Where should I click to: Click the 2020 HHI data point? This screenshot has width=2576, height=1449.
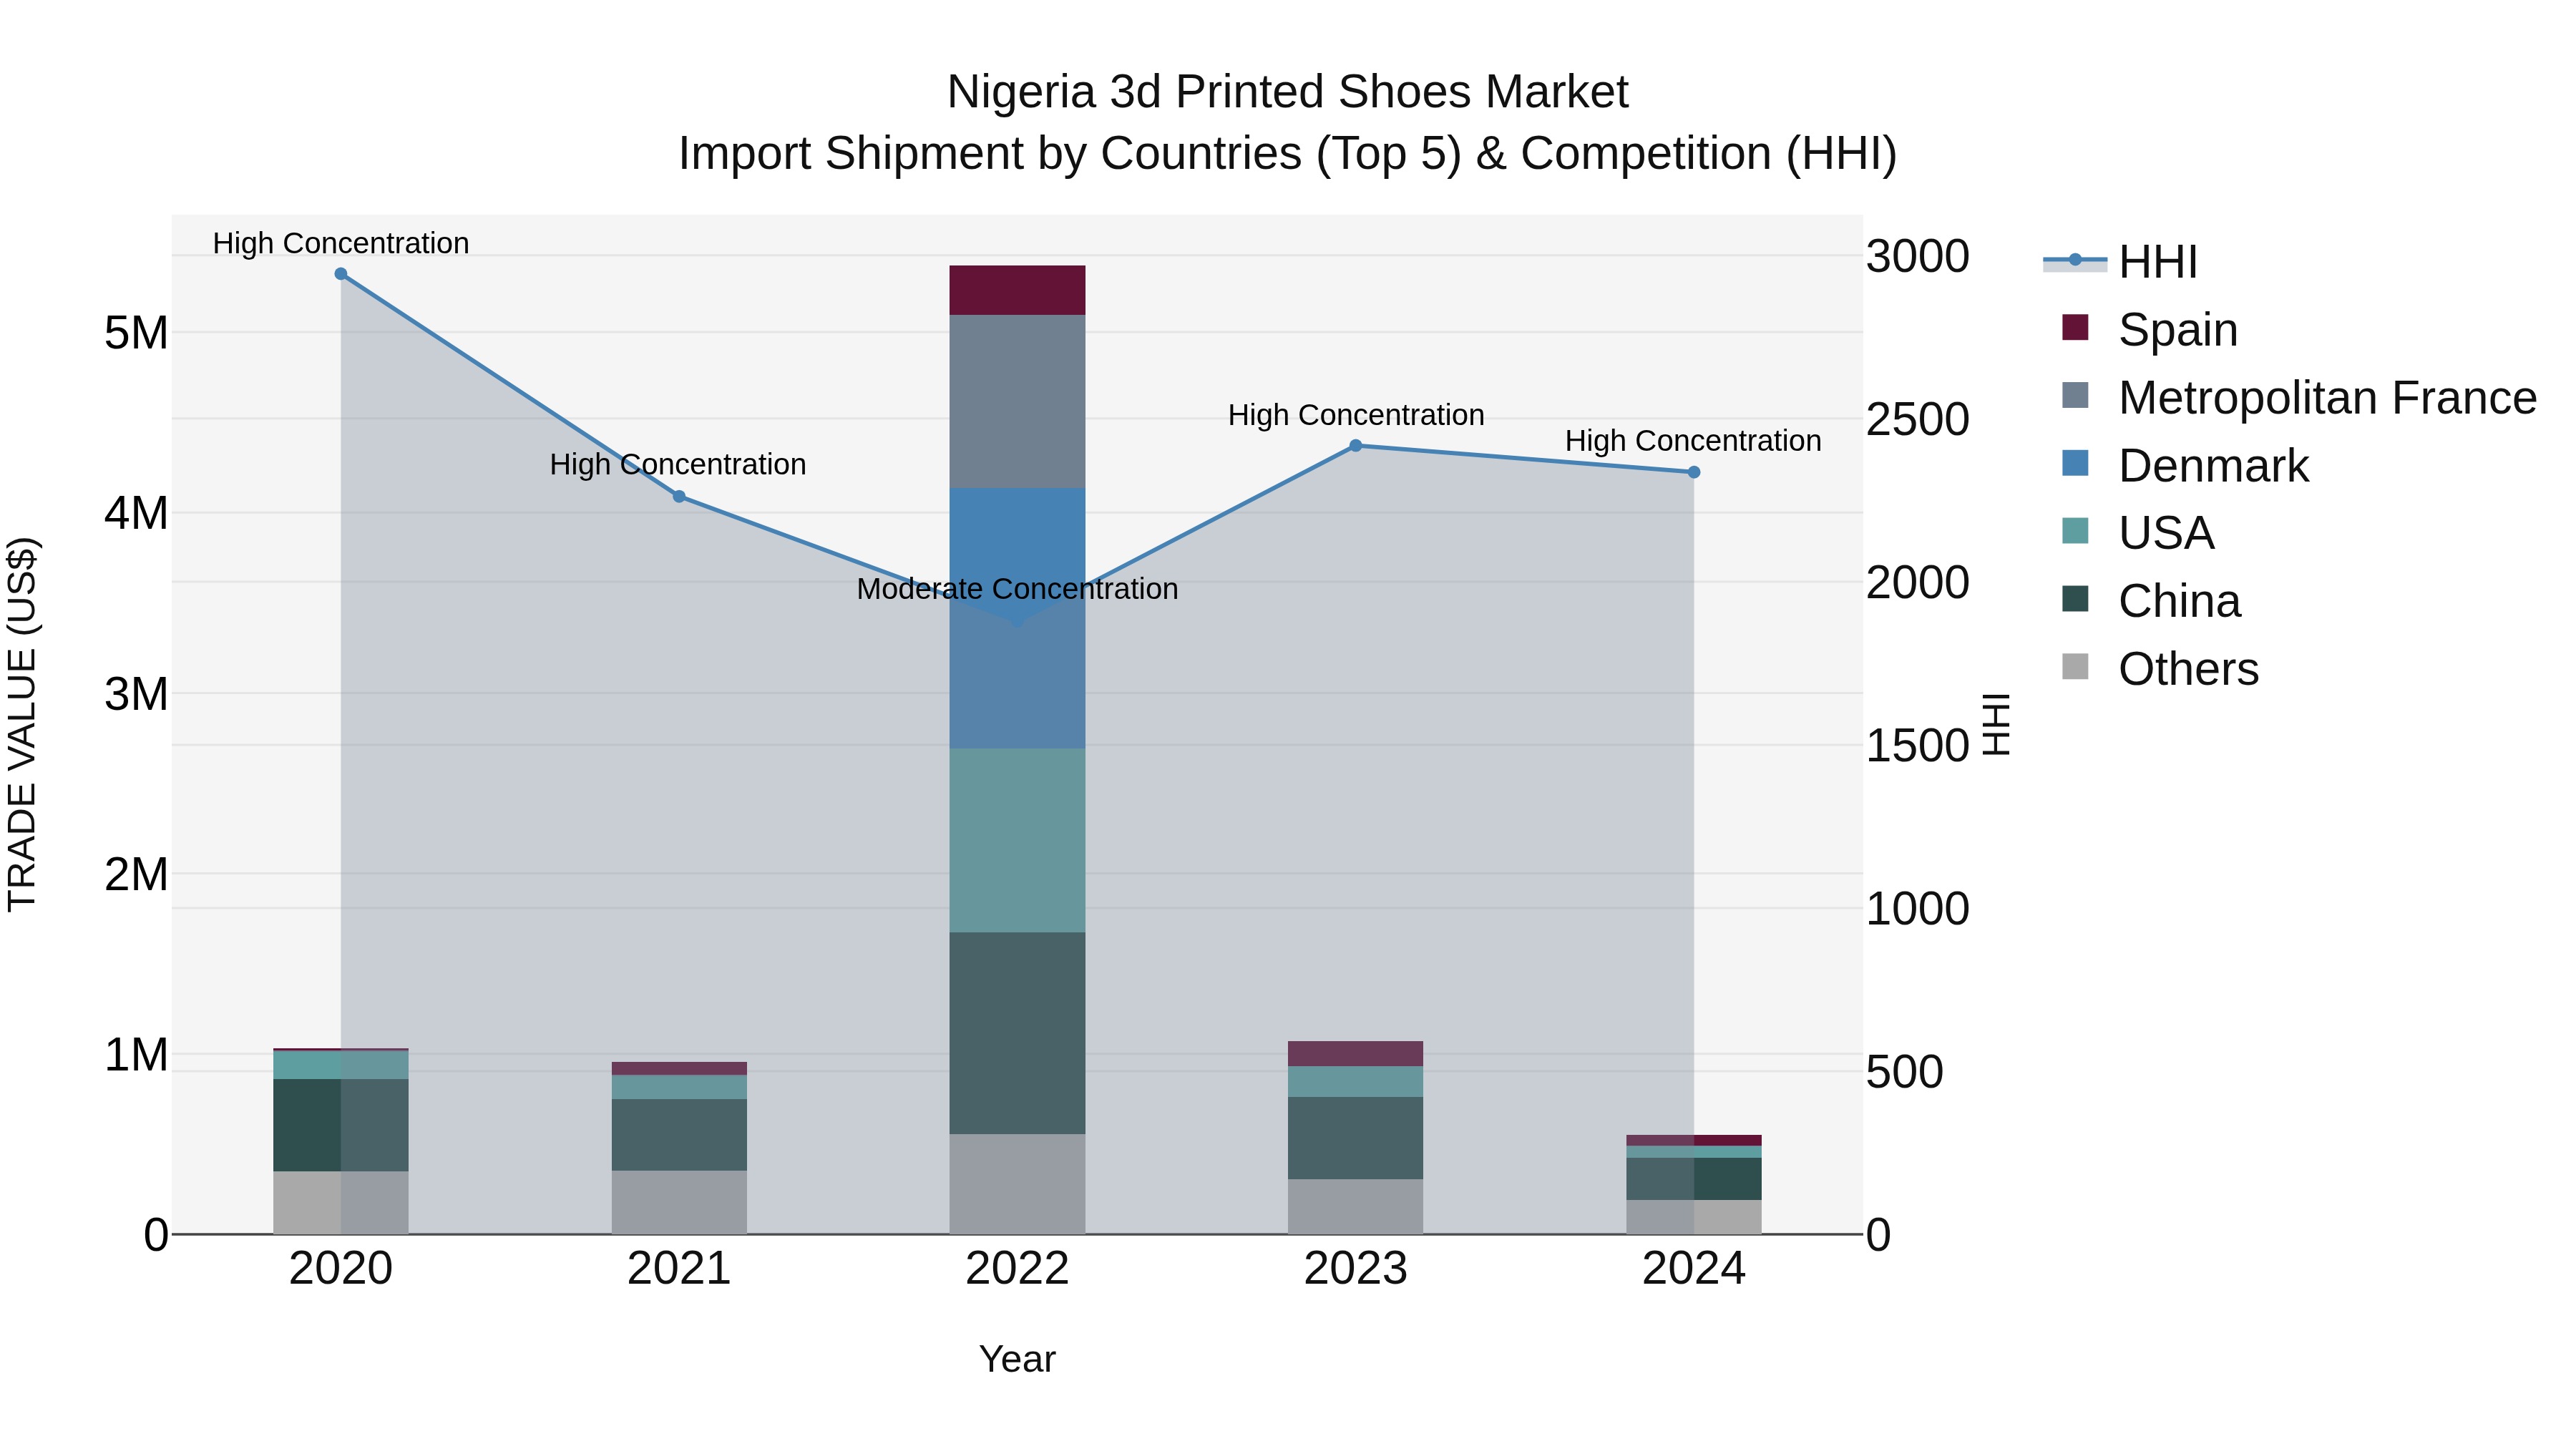pyautogui.click(x=341, y=274)
